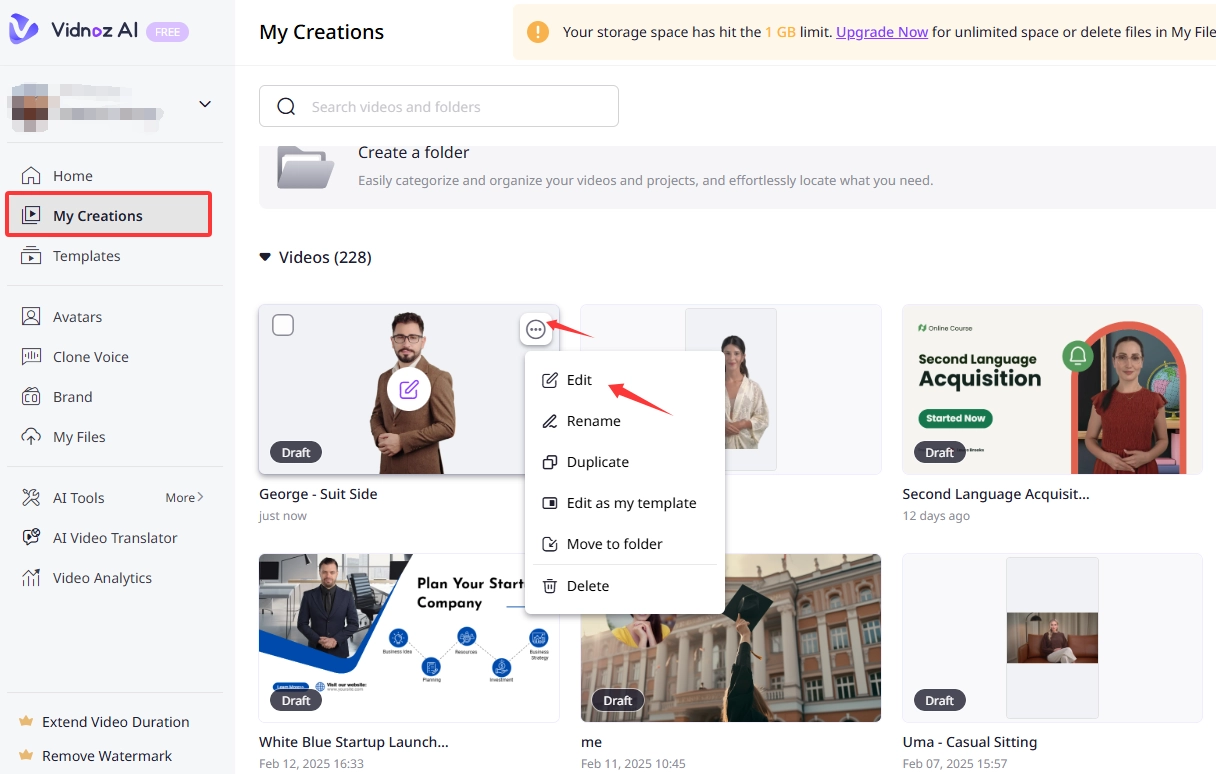Collapse the Videos (228) section
The image size is (1216, 774).
[x=265, y=257]
